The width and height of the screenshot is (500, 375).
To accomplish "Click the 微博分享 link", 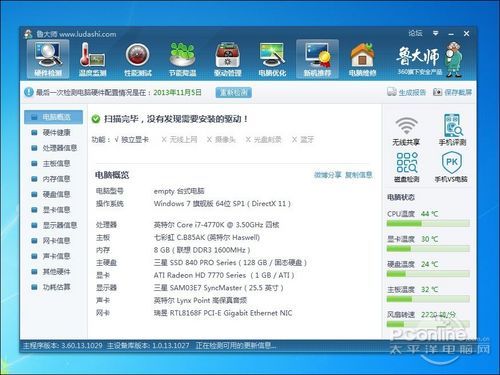I will [x=327, y=175].
